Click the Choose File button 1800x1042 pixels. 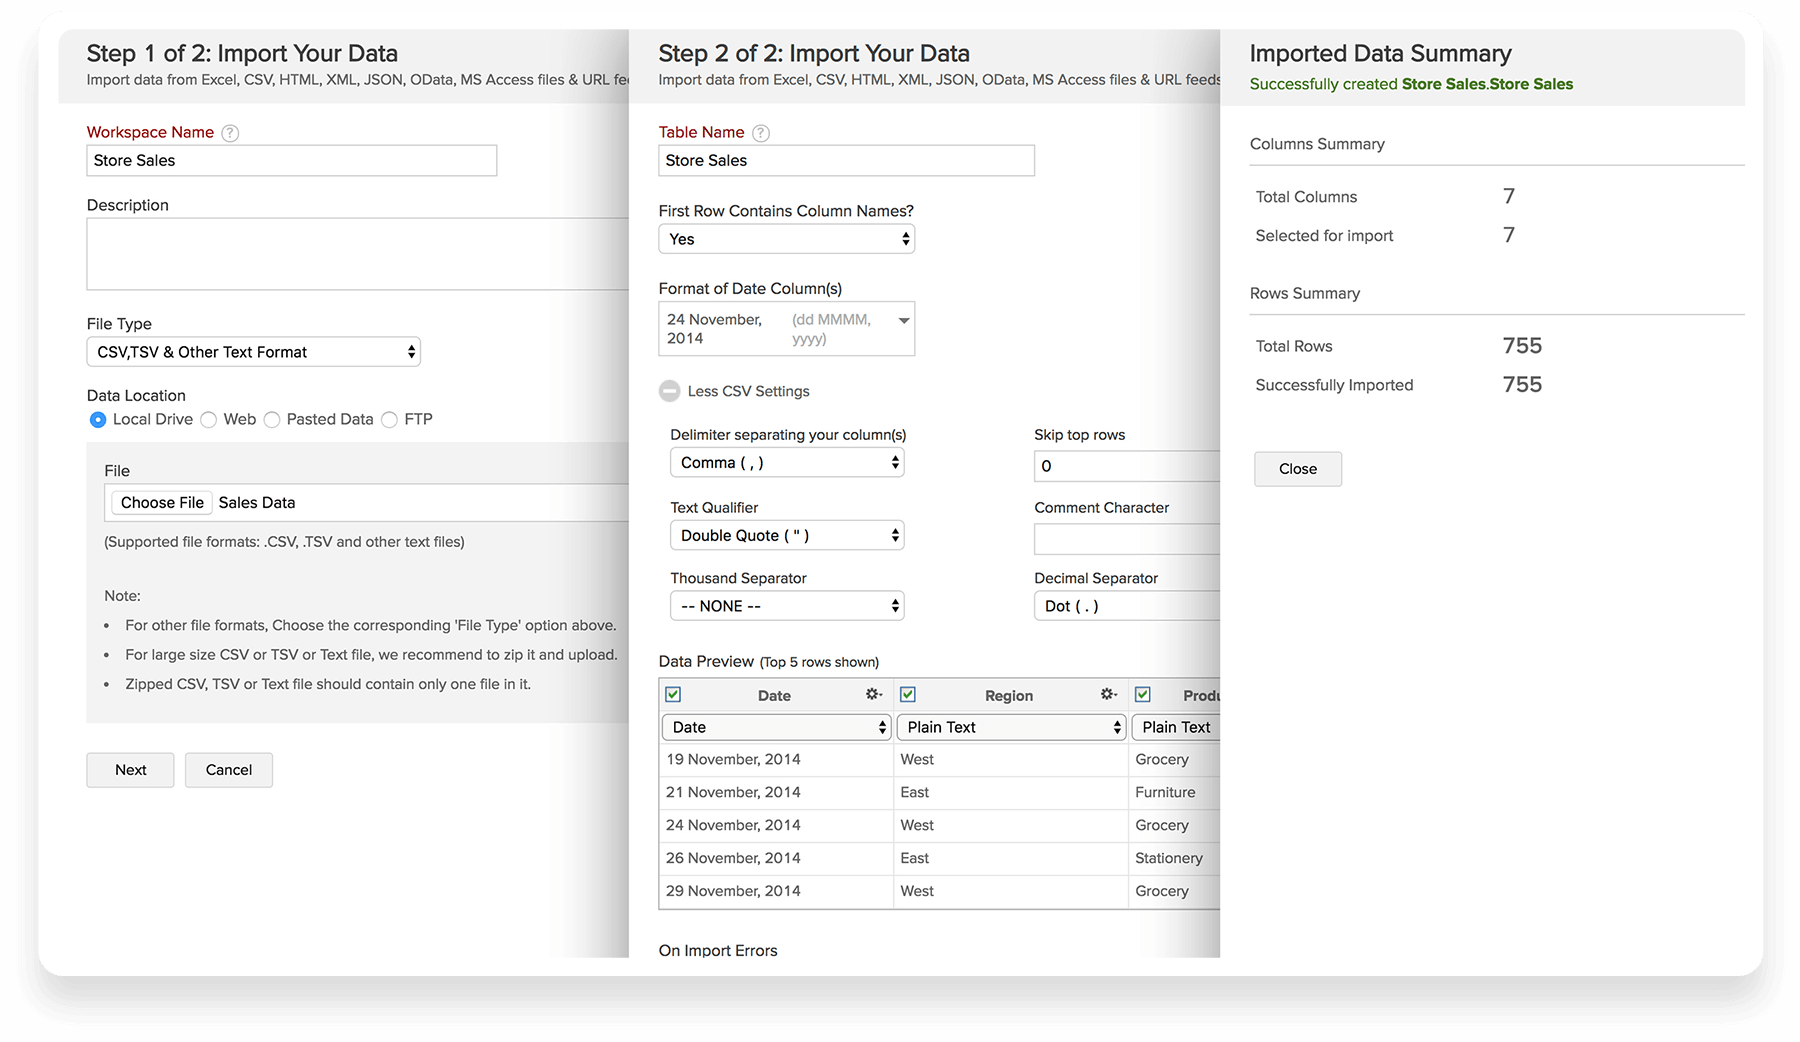pyautogui.click(x=162, y=503)
